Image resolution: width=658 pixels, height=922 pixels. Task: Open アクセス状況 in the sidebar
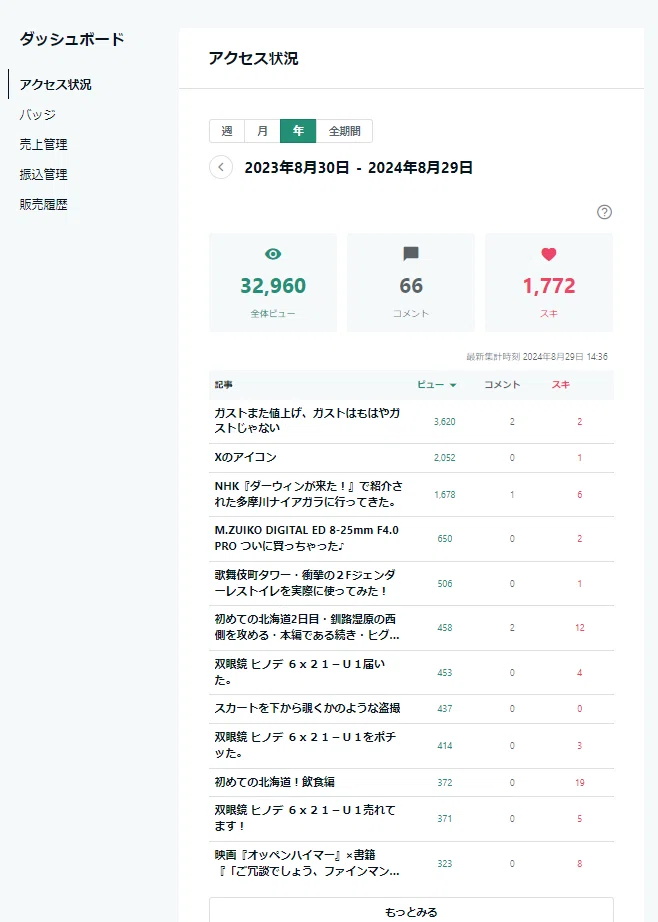[55, 84]
